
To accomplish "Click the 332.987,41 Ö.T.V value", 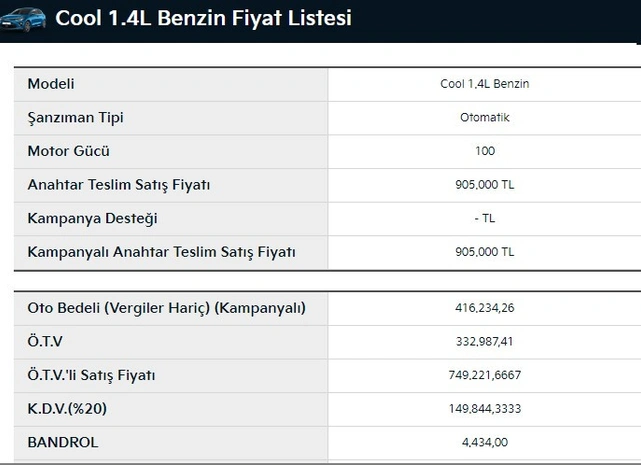I will (485, 341).
